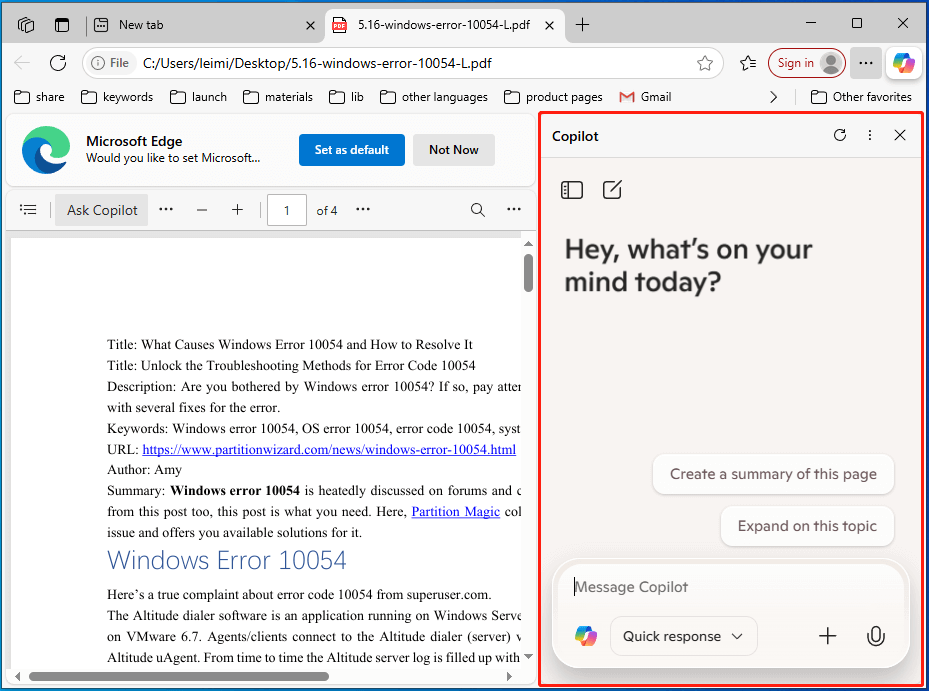
Task: Open the product pages favorites folder
Action: pos(553,97)
